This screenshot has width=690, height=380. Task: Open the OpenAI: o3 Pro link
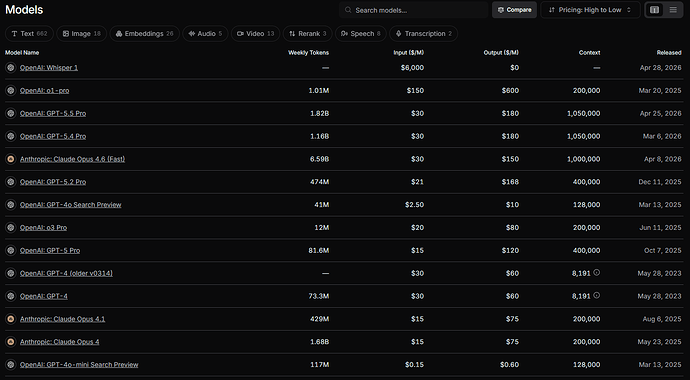pyautogui.click(x=44, y=228)
